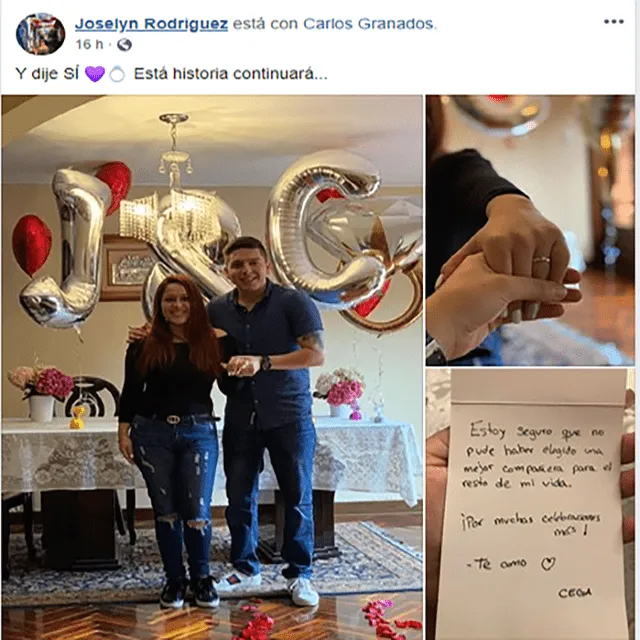
Task: Open Joselyn Rodriguez profile link
Action: [x=151, y=24]
